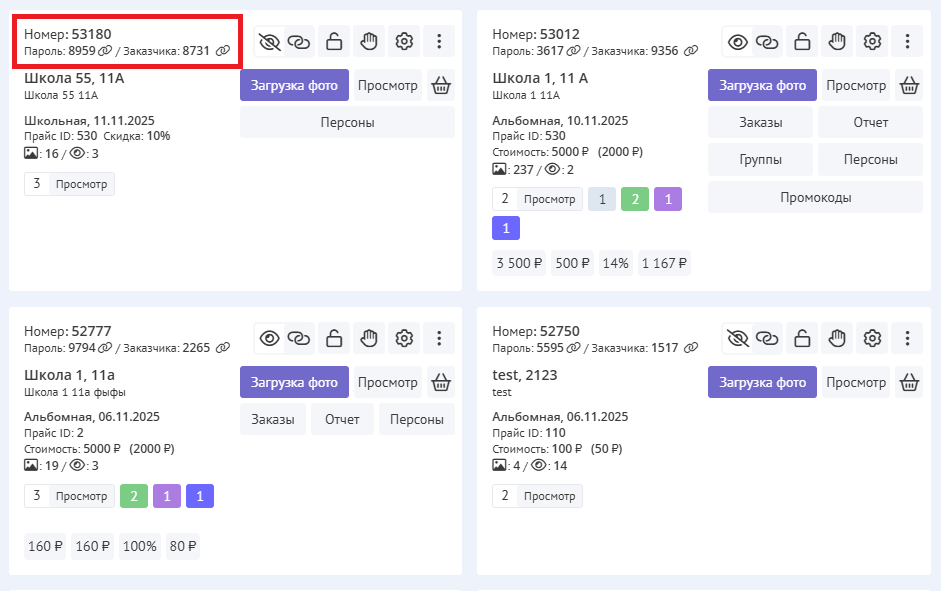This screenshot has height=591, width=941.
Task: Toggle visibility eye for order 53180
Action: (x=269, y=41)
